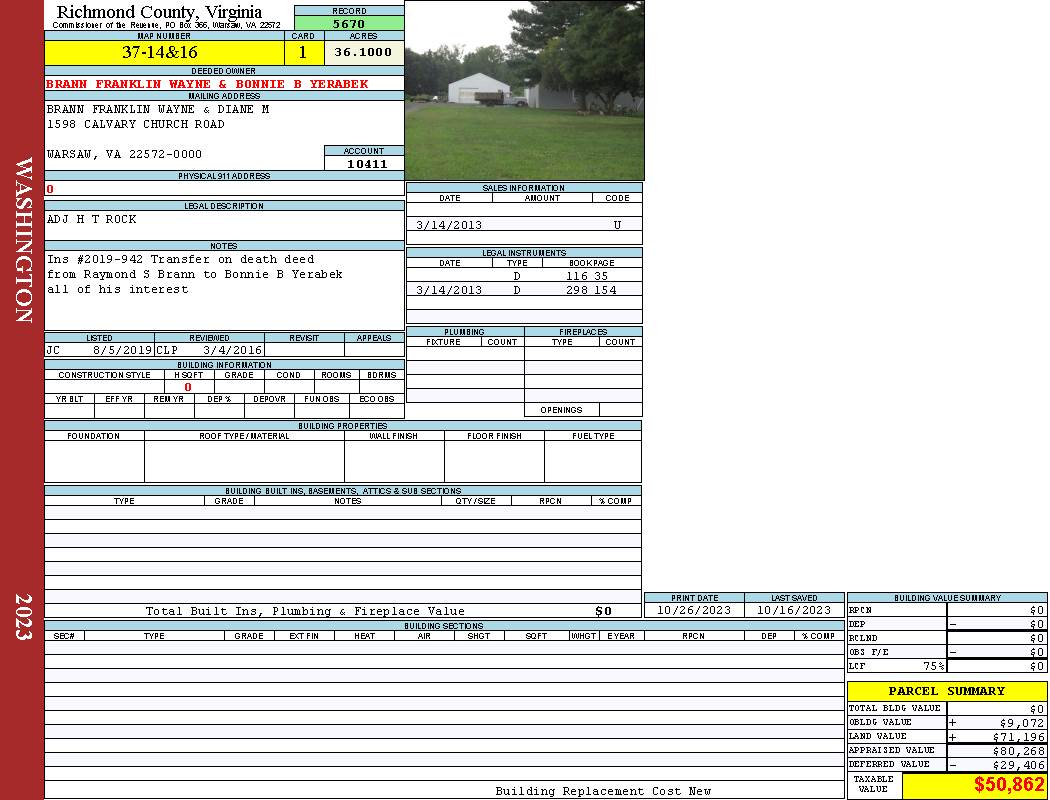The height and width of the screenshot is (800, 1050).
Task: Click the notes line Ins #2019-942
Action: [x=180, y=259]
